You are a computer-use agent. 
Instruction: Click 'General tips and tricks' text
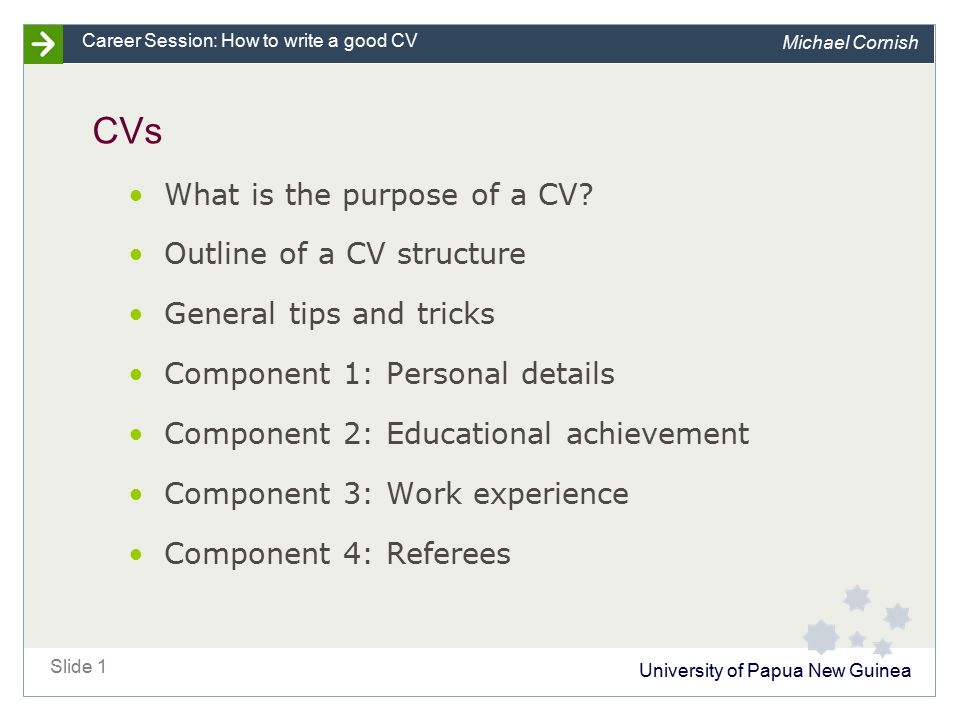(x=329, y=314)
